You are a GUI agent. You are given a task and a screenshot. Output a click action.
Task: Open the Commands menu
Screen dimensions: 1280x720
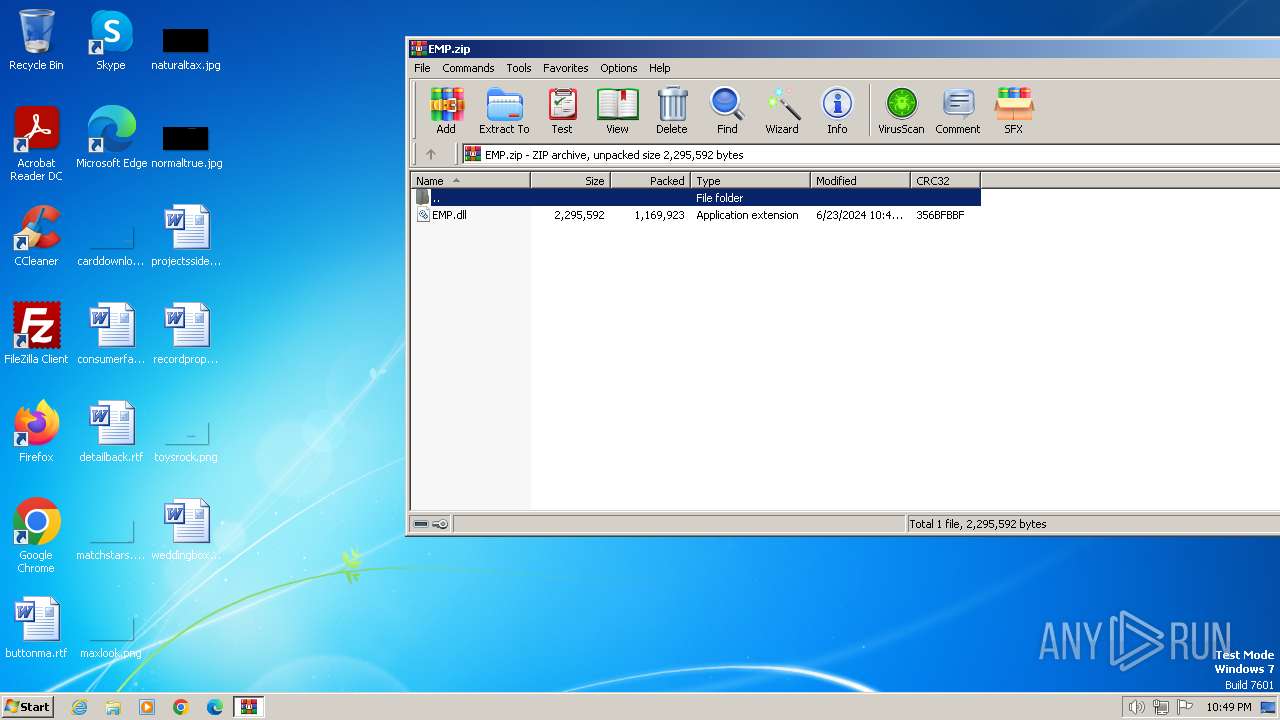[x=468, y=68]
